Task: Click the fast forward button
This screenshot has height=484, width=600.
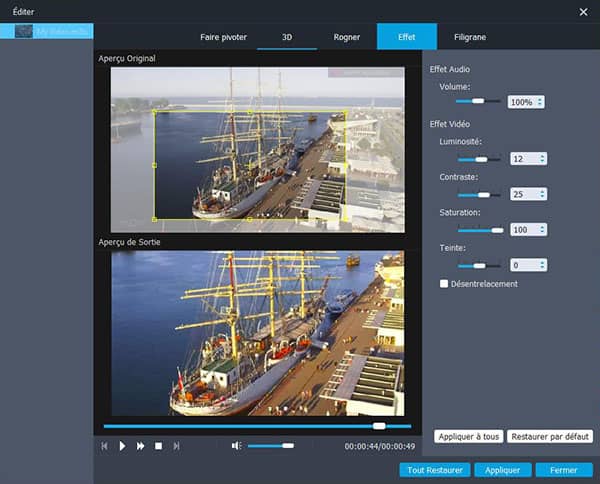Action: coord(141,445)
